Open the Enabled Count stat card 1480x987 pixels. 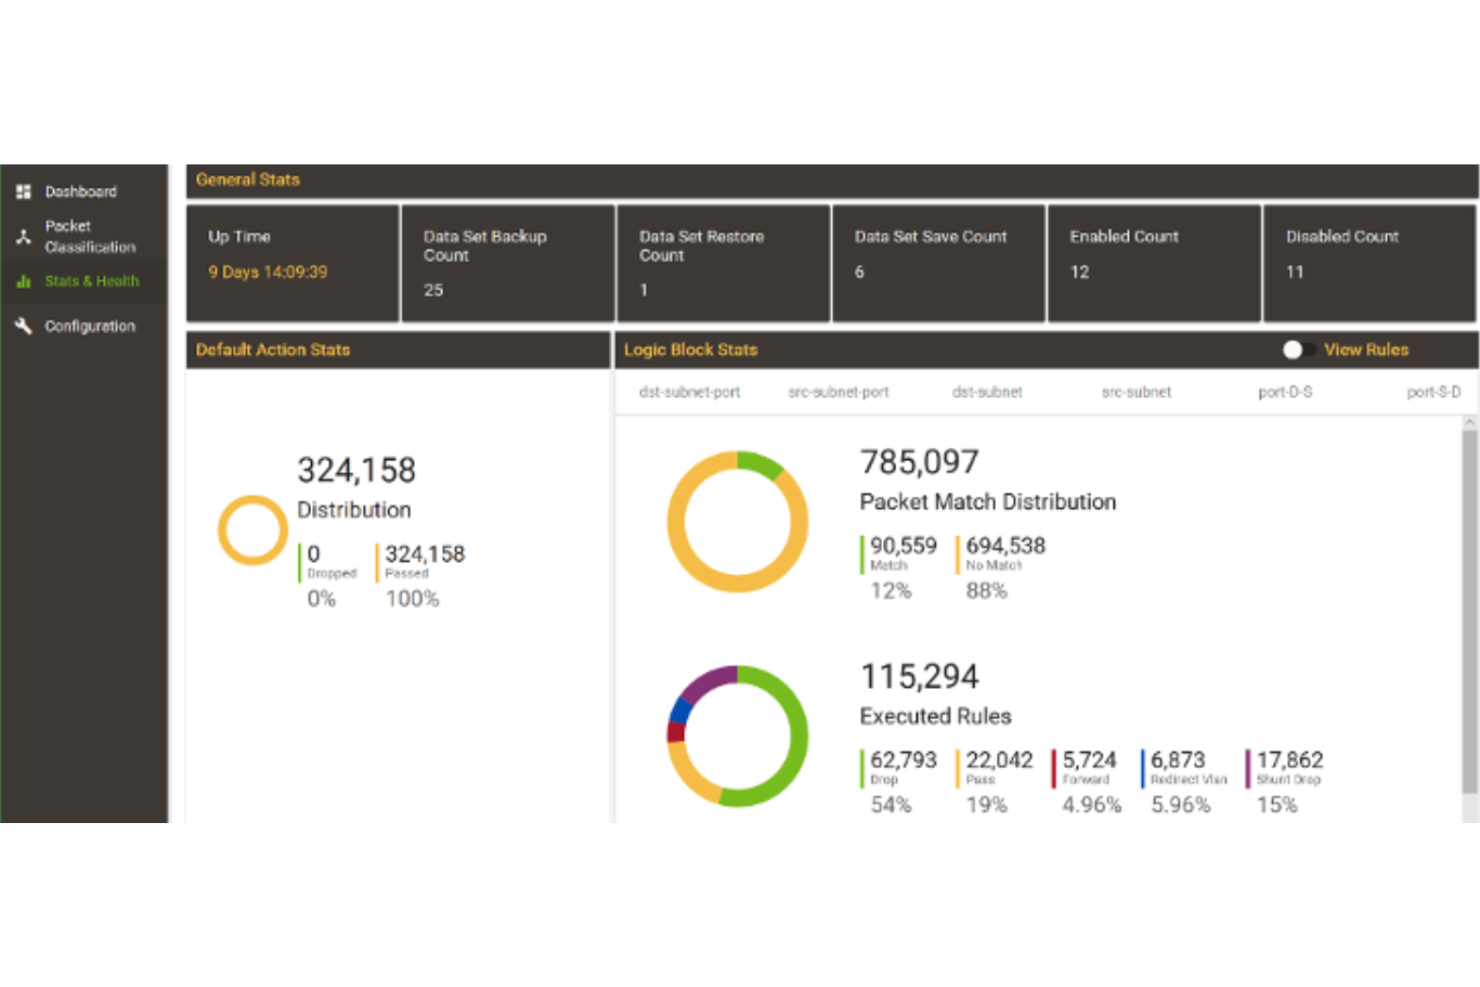point(1154,263)
